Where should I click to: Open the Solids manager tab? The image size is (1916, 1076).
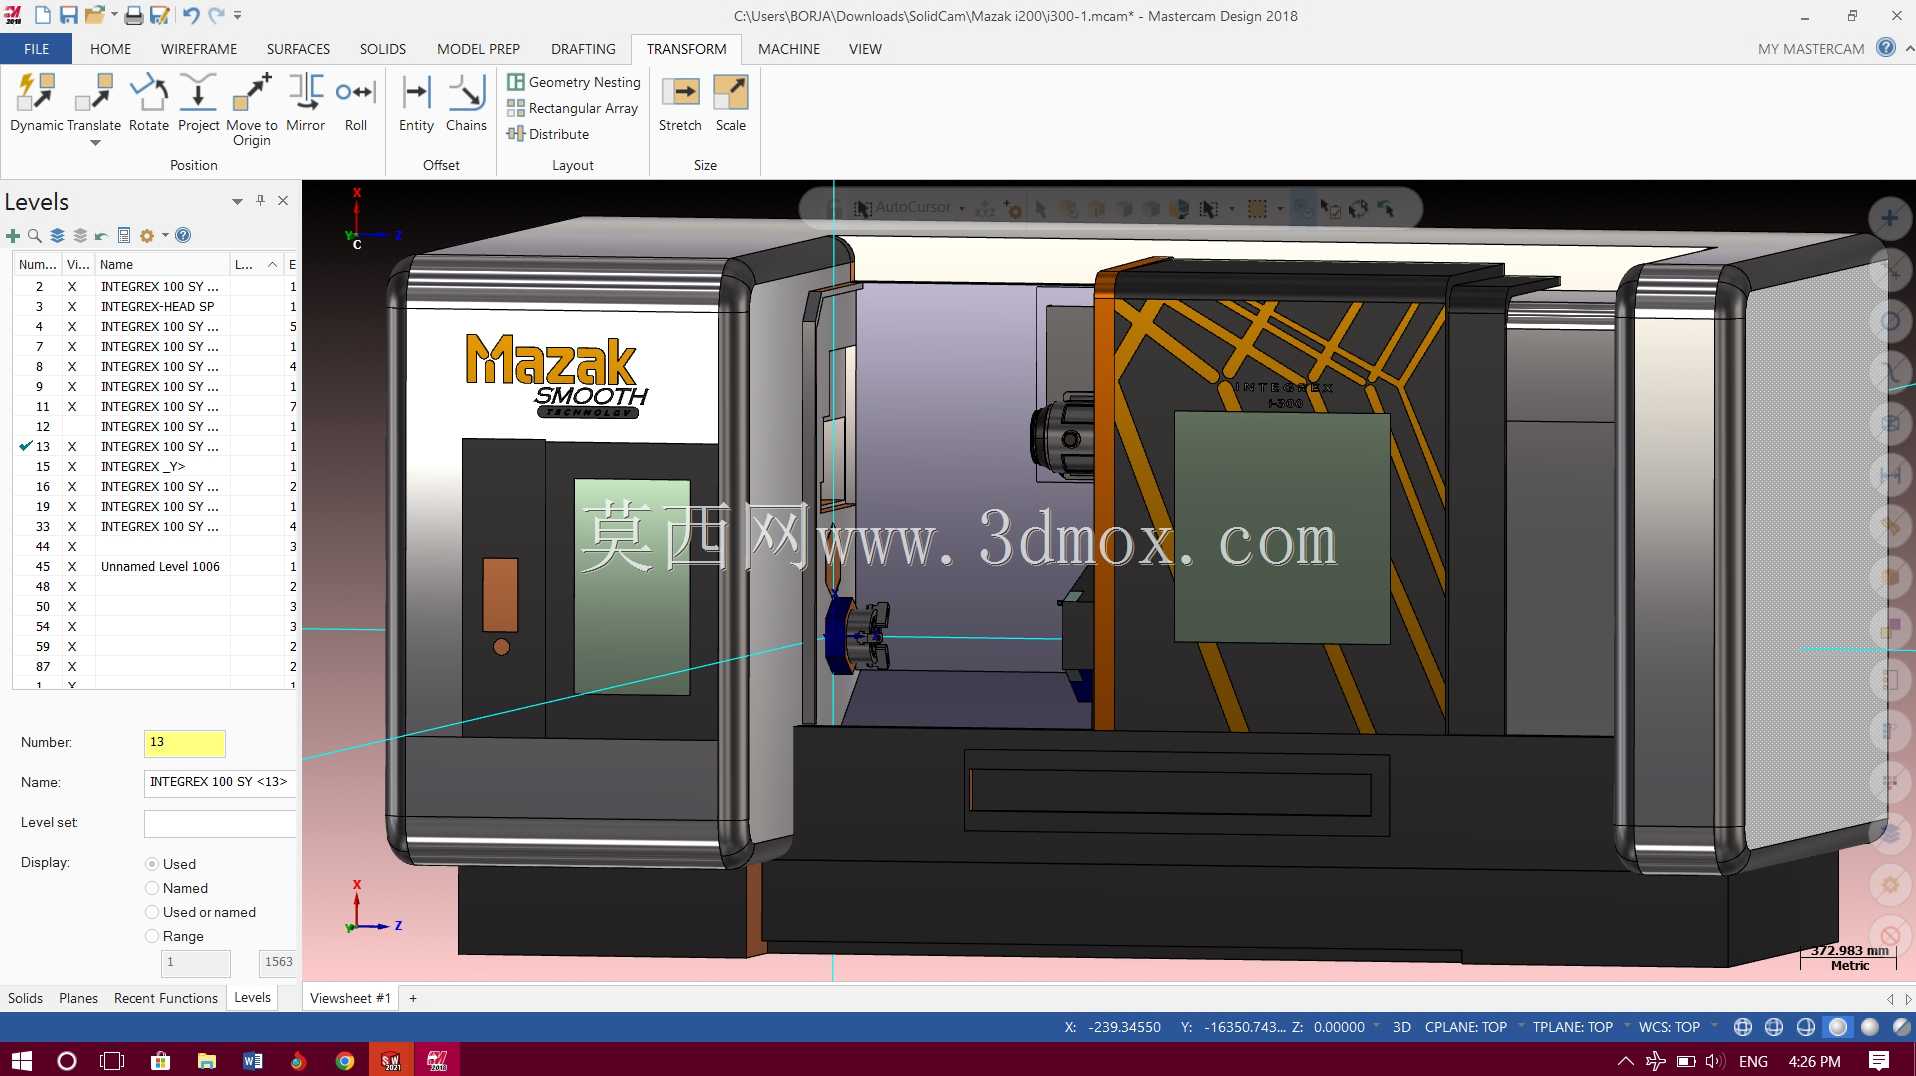25,998
